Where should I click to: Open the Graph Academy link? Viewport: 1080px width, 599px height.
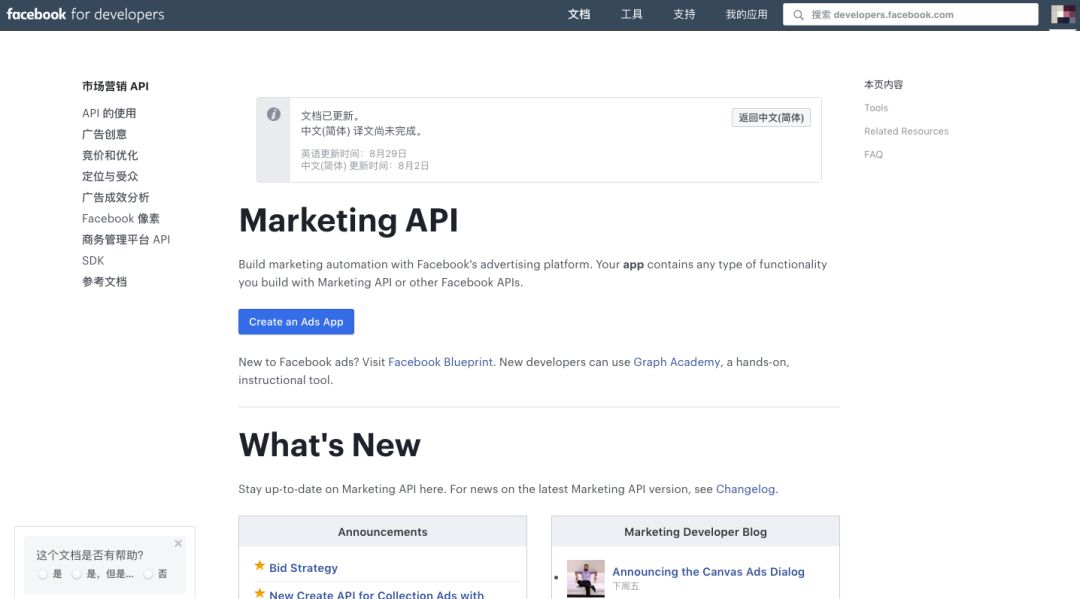(676, 362)
